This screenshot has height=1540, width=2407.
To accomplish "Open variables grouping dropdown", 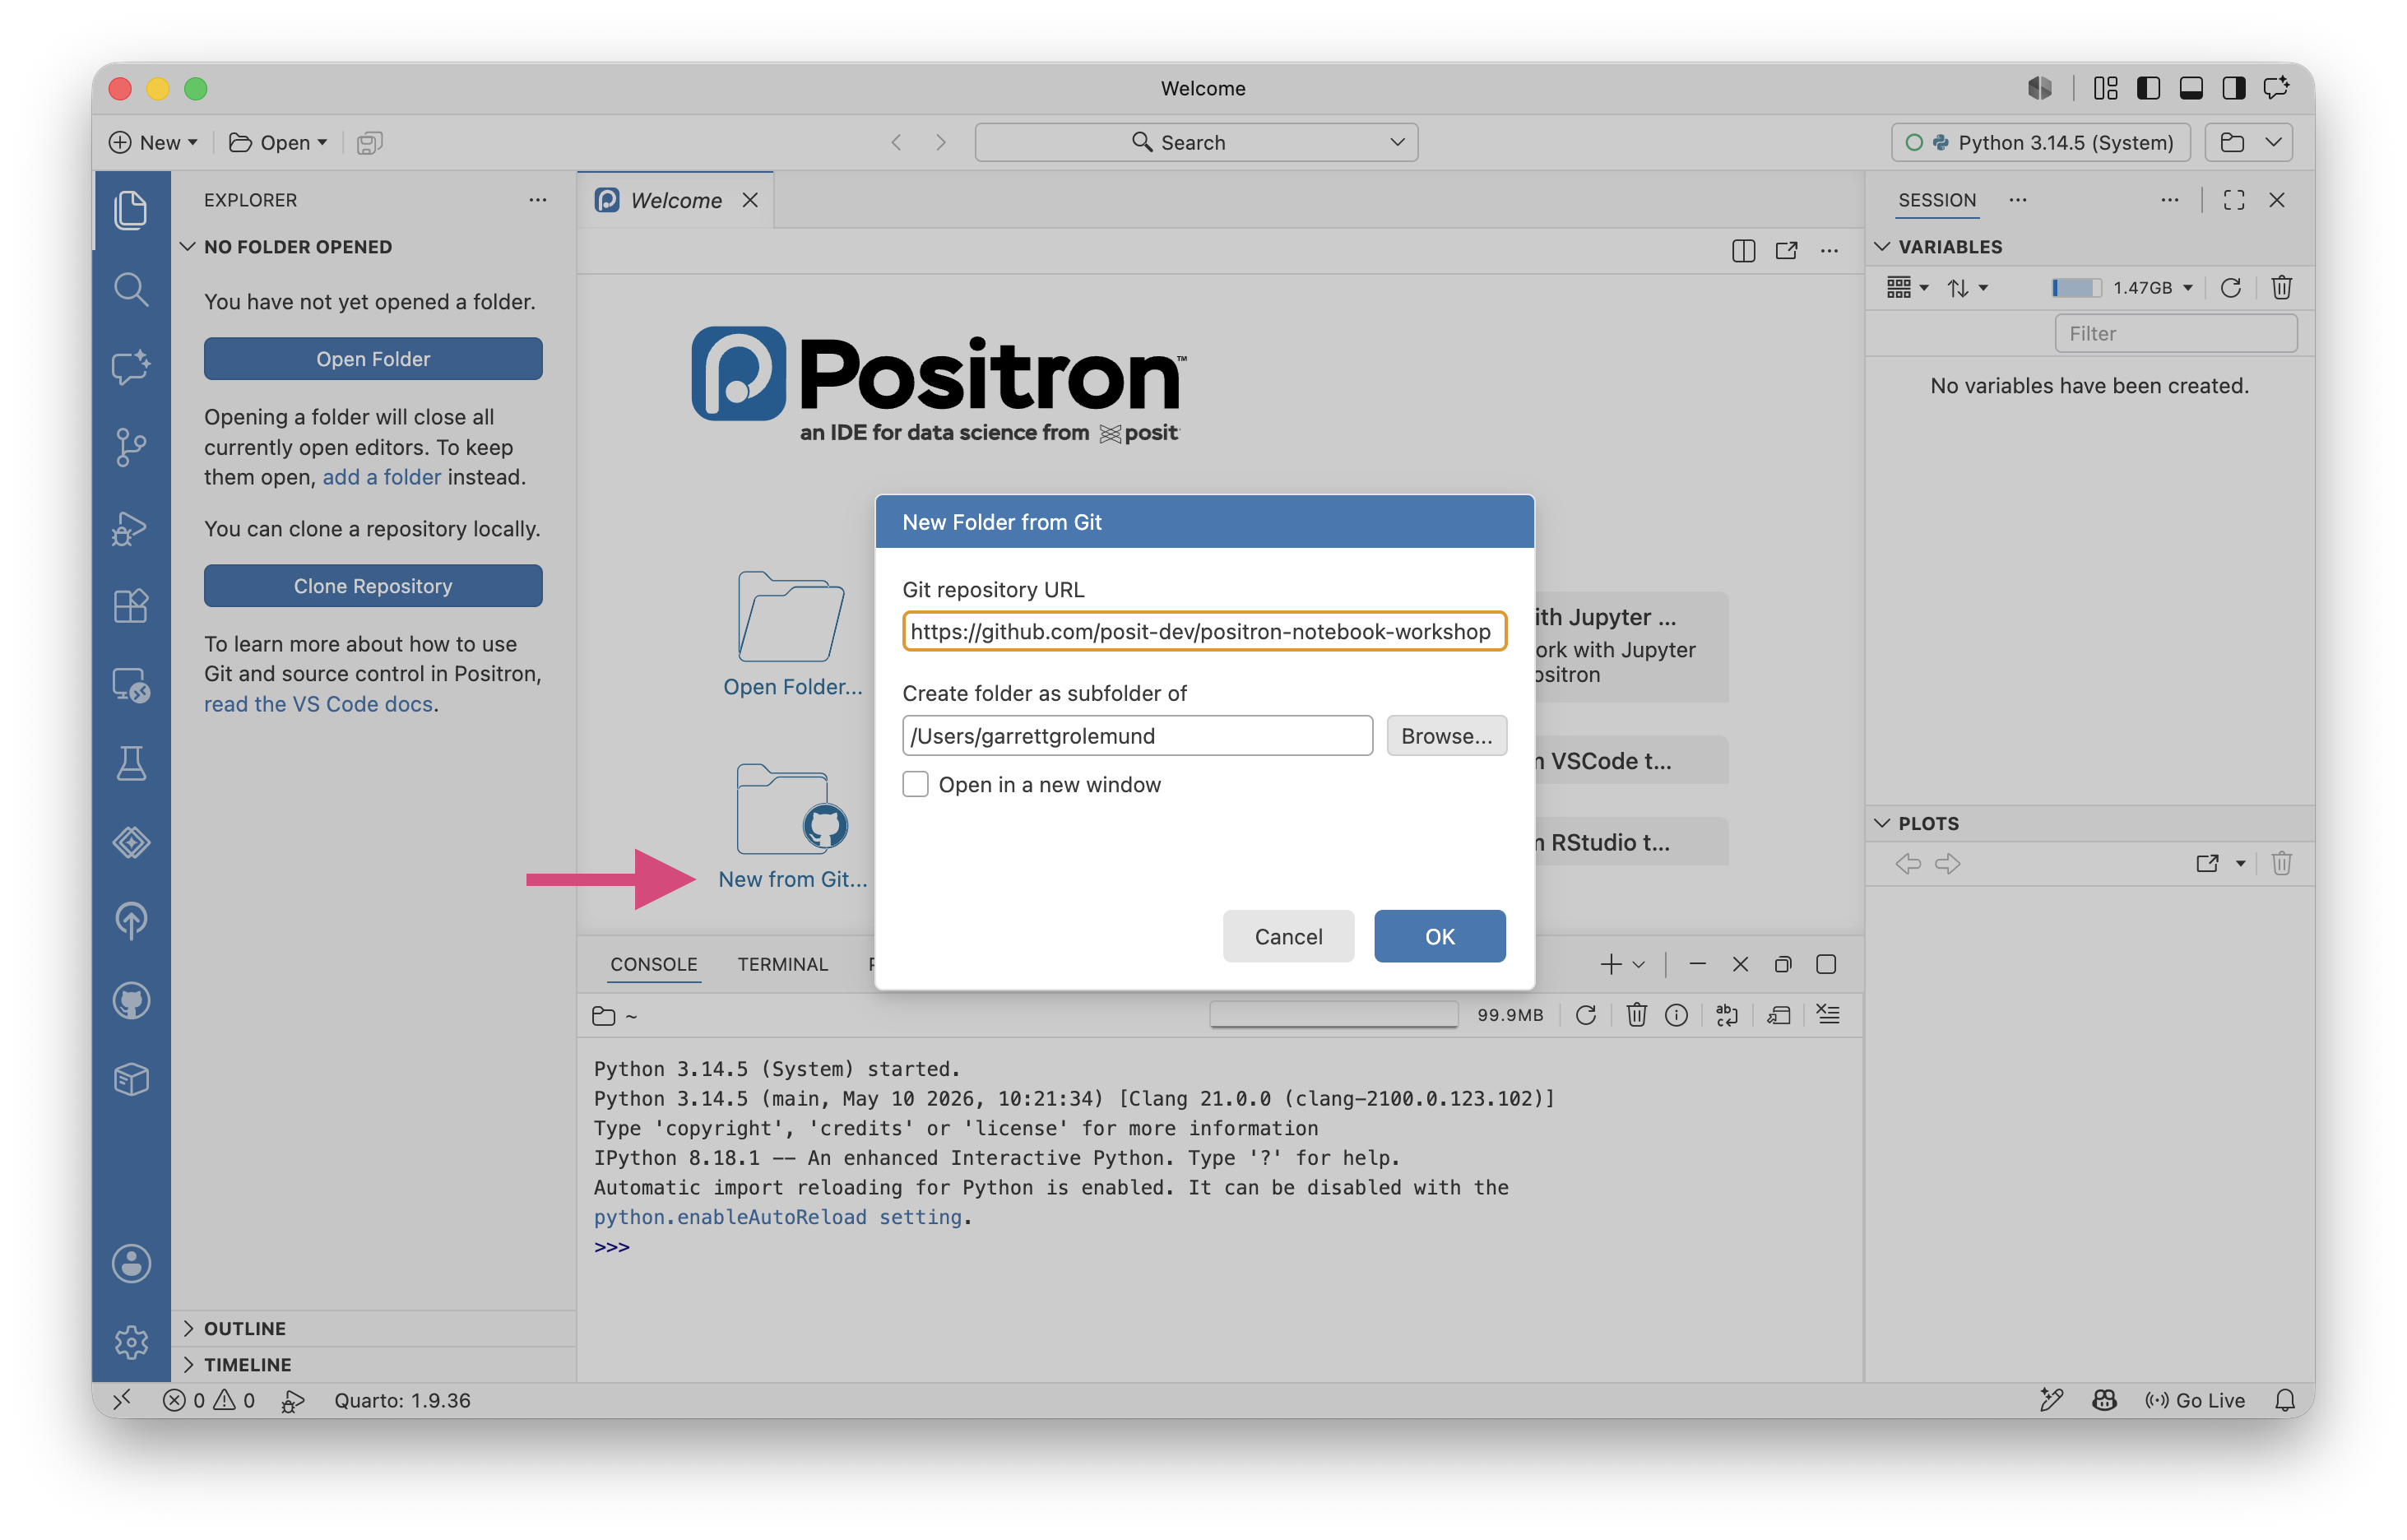I will 1907,288.
